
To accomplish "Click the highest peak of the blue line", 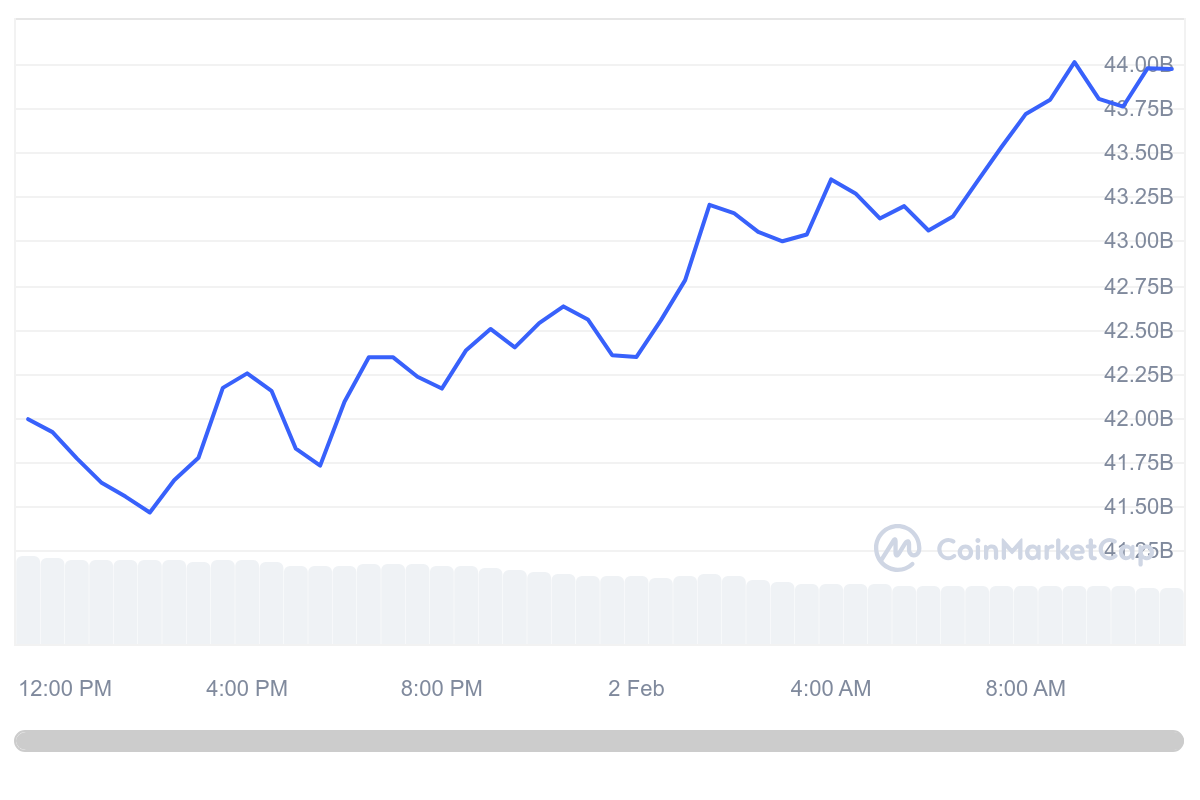I will [x=1075, y=62].
